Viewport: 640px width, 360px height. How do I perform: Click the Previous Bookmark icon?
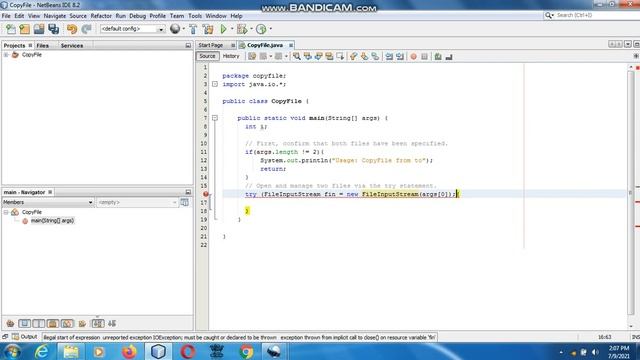[x=353, y=56]
